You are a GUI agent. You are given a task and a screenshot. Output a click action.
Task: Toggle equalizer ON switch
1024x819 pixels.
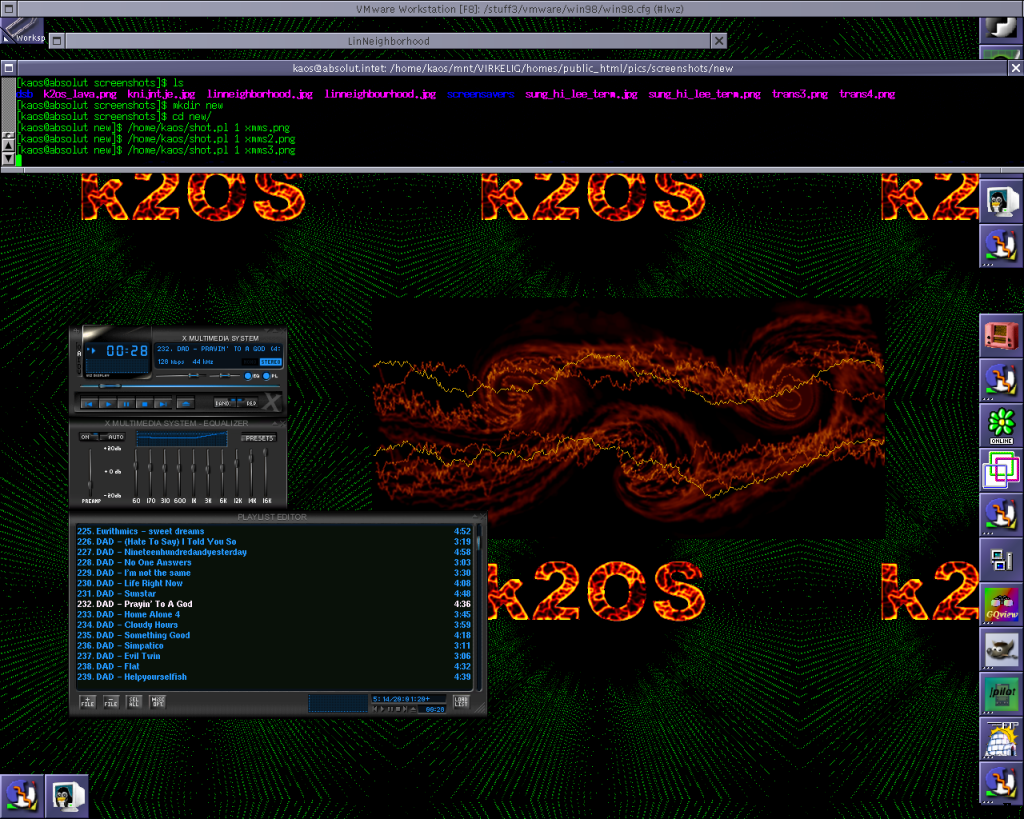tap(89, 436)
